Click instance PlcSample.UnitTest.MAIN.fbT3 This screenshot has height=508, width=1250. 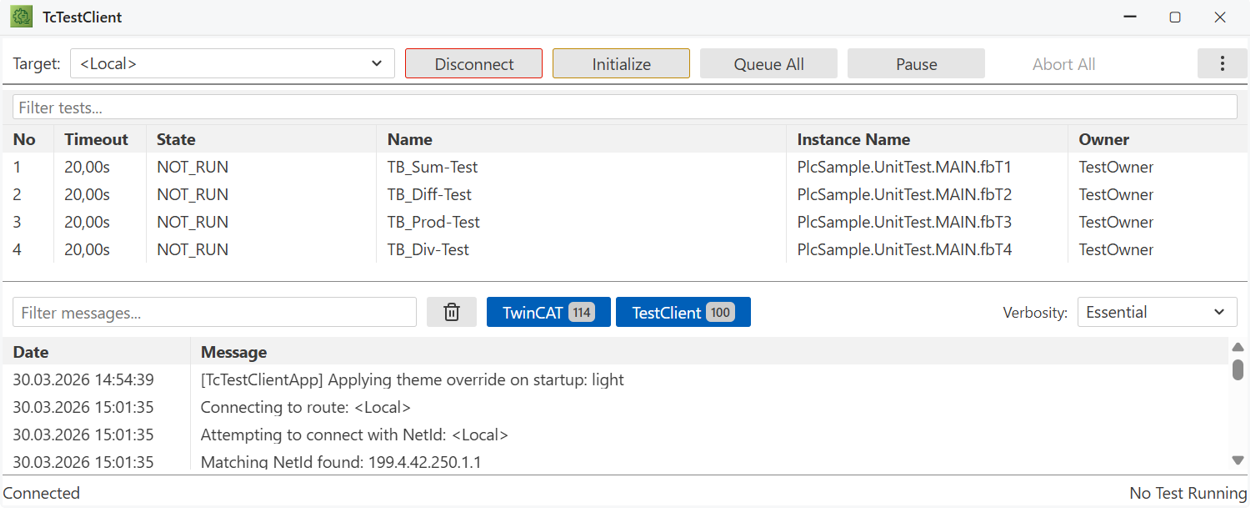(x=904, y=222)
